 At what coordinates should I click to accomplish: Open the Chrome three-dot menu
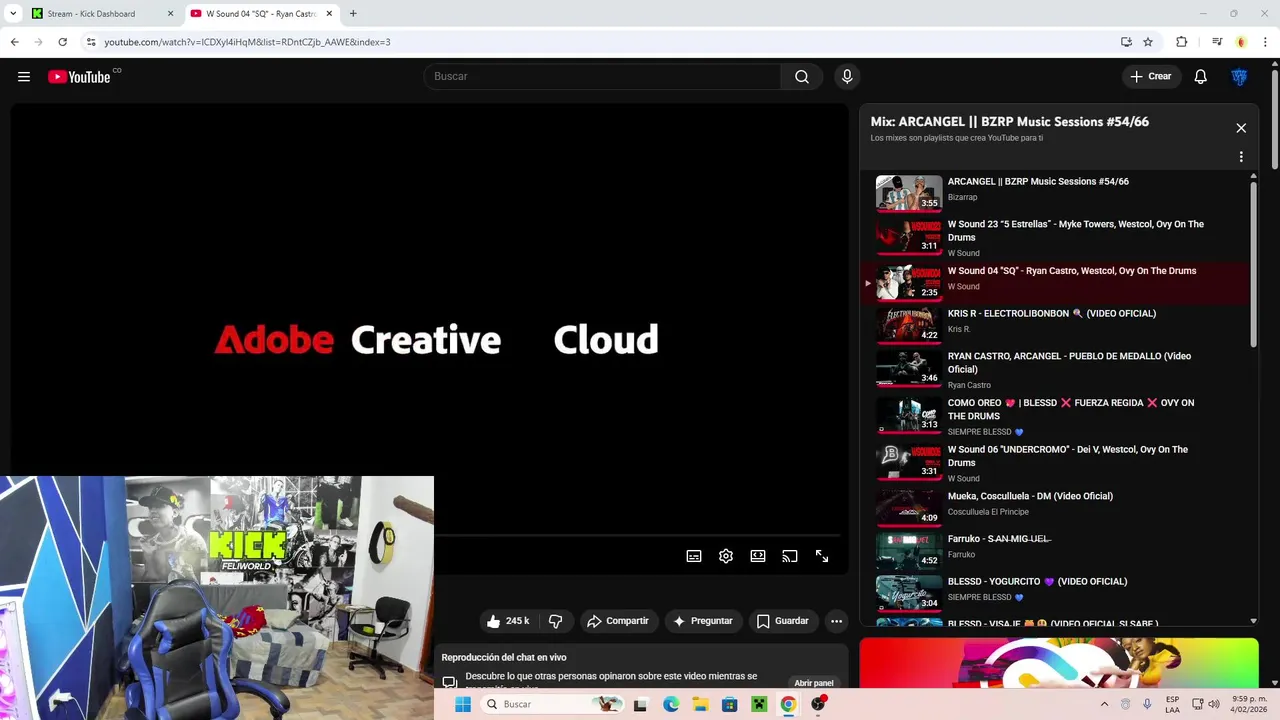[1264, 42]
